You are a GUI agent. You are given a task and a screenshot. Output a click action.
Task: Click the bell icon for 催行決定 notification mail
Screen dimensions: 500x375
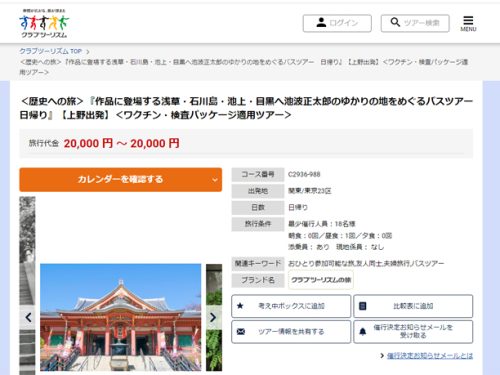(363, 331)
